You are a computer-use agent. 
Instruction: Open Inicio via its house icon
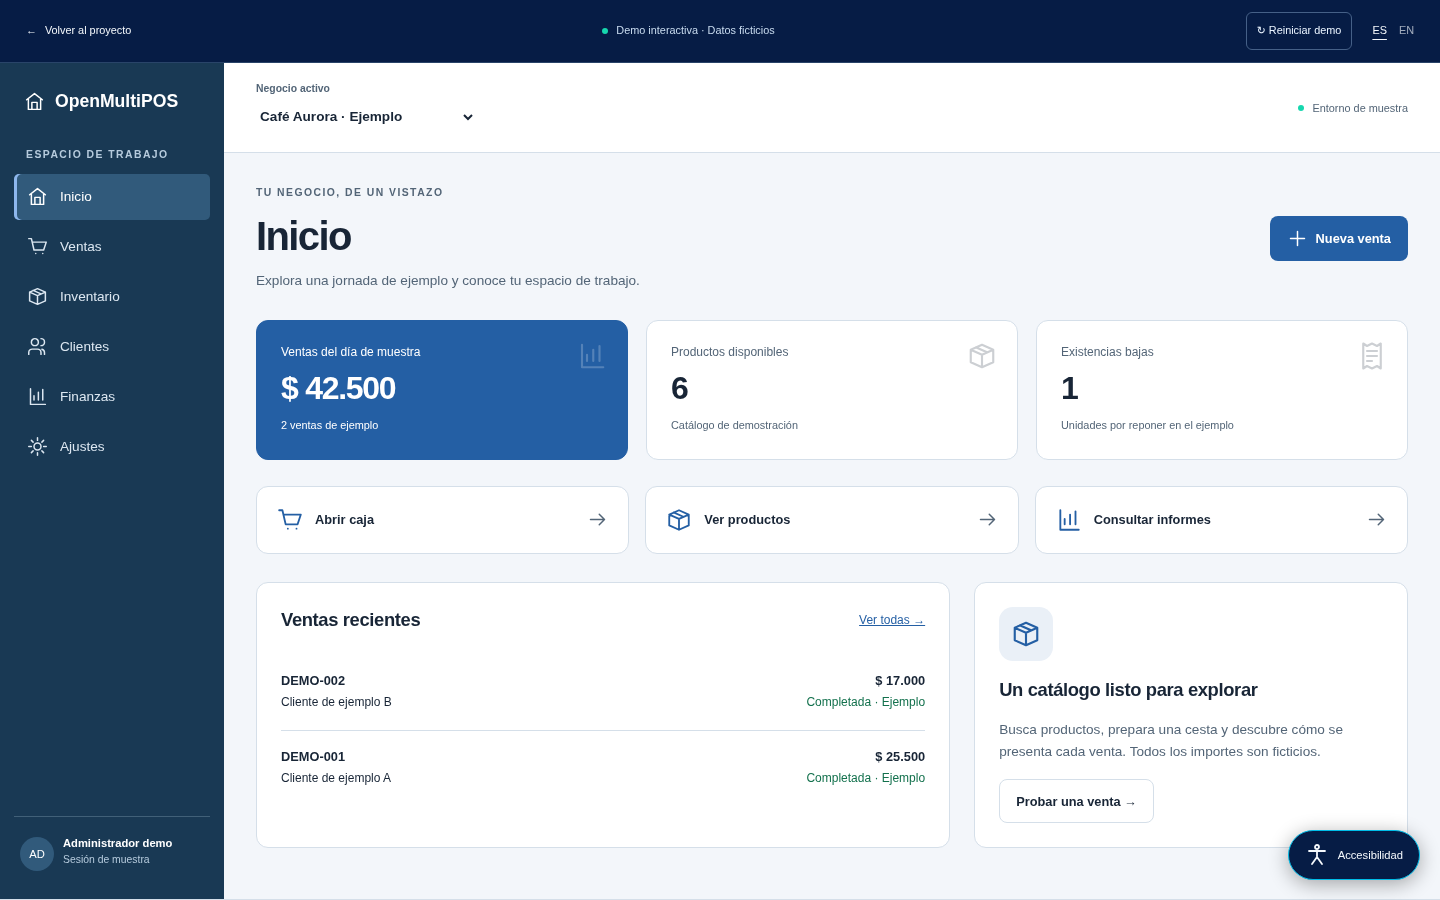[37, 197]
